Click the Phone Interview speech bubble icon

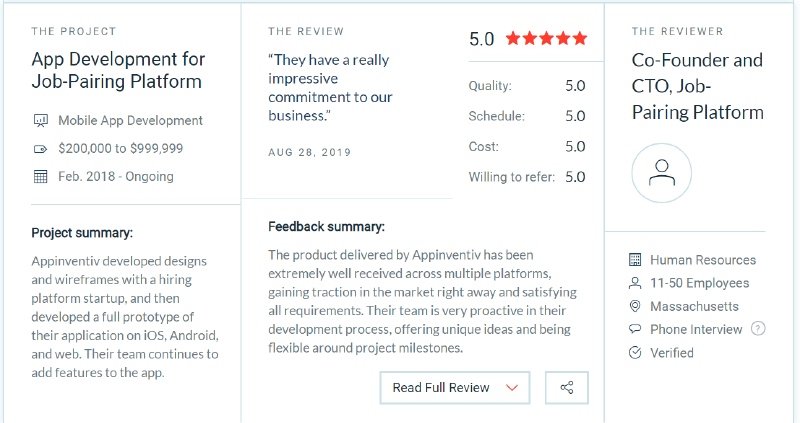point(635,329)
